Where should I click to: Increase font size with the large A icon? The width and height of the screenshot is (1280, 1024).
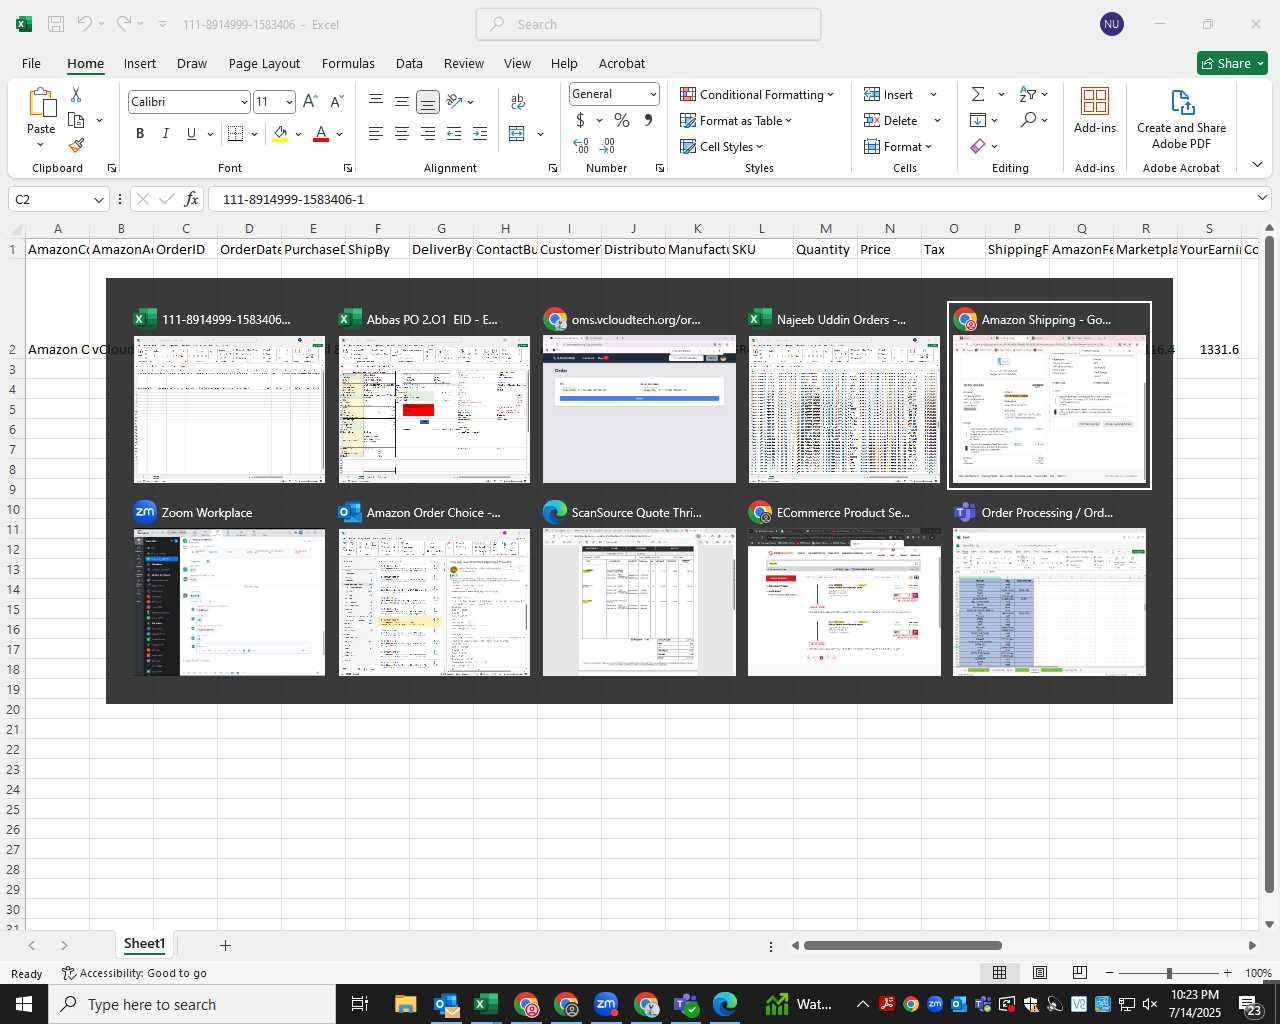[x=310, y=101]
